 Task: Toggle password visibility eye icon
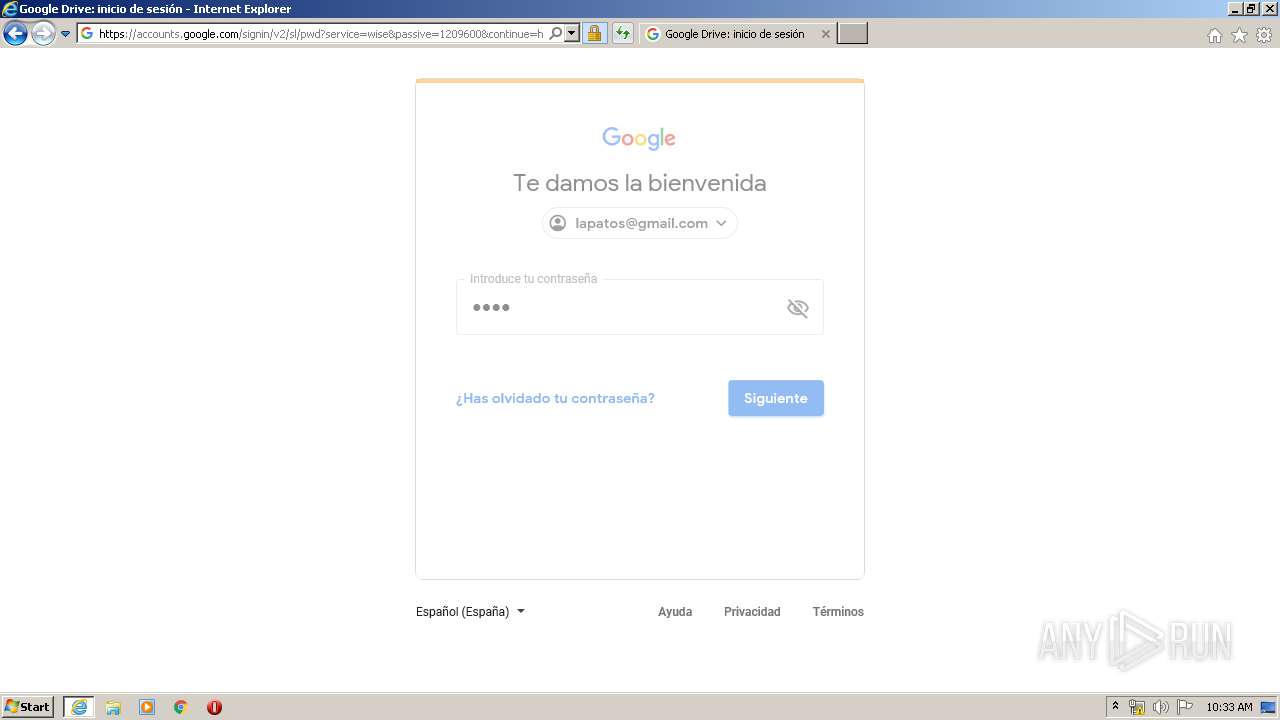point(797,308)
